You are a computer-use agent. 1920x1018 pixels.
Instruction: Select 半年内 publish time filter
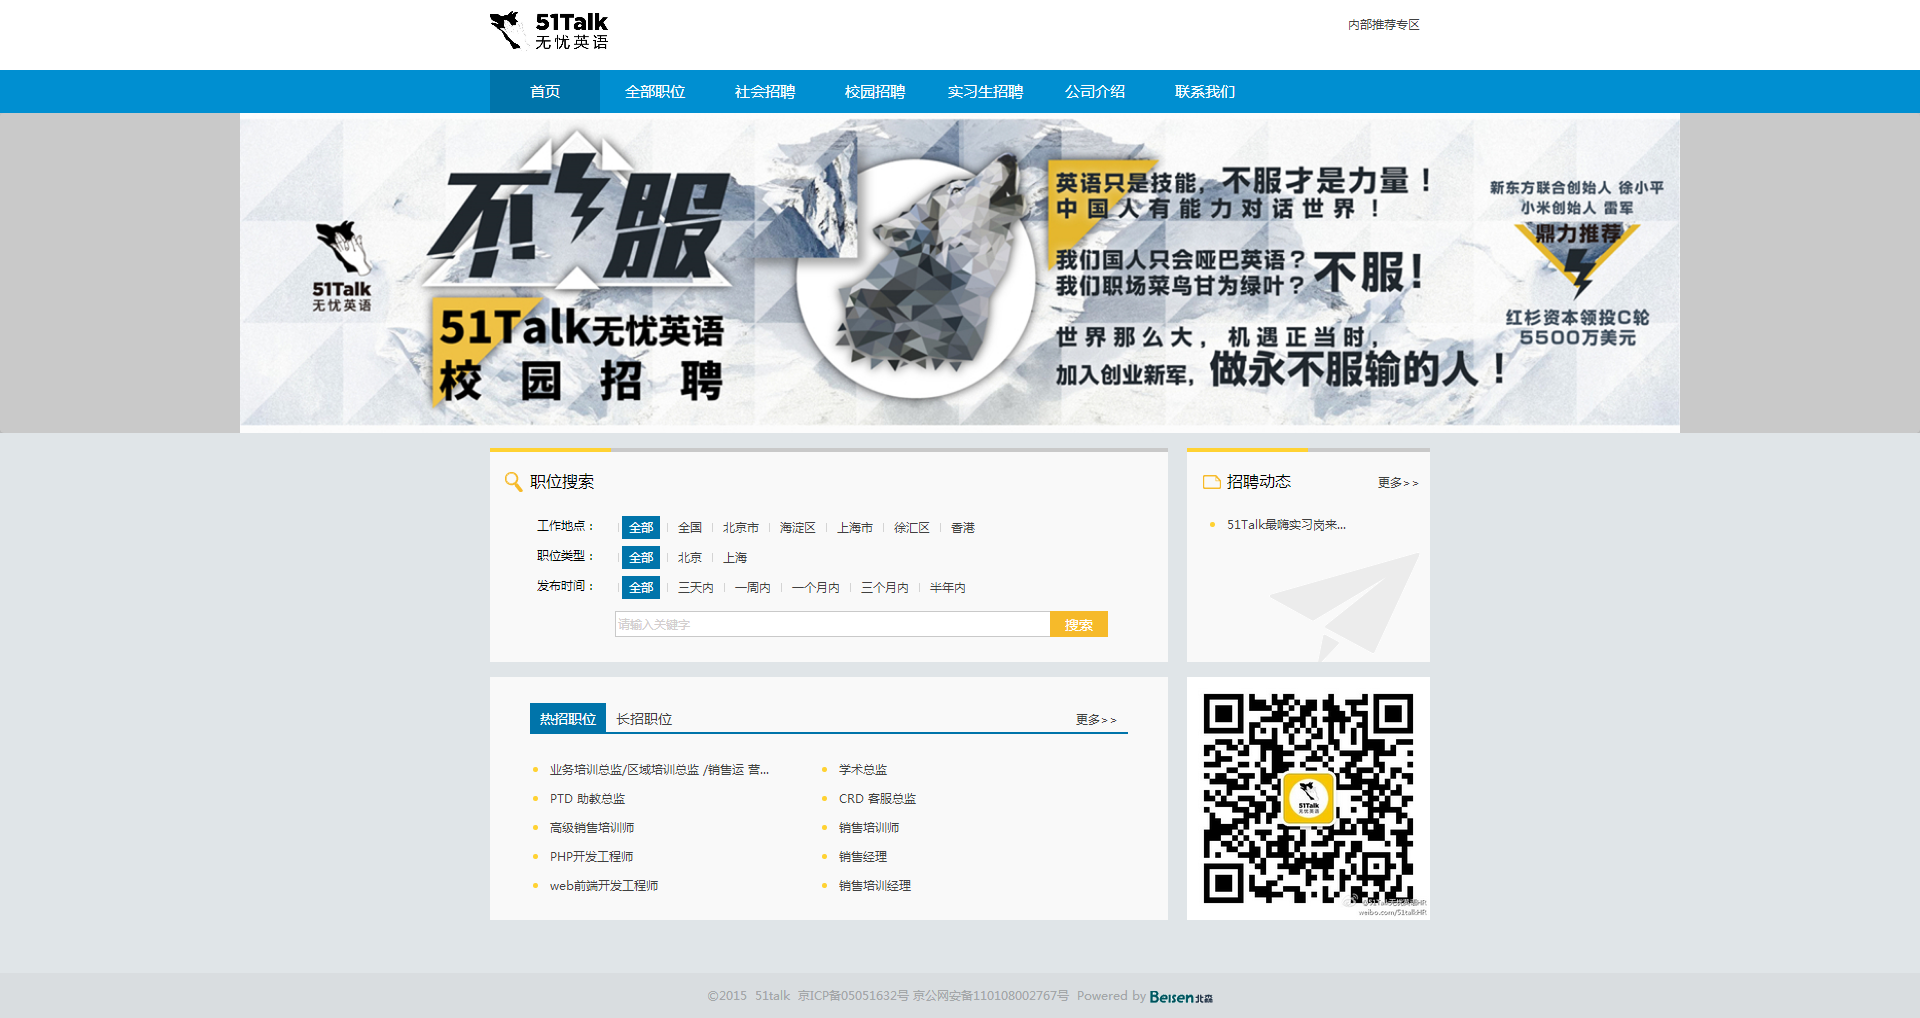pos(948,588)
